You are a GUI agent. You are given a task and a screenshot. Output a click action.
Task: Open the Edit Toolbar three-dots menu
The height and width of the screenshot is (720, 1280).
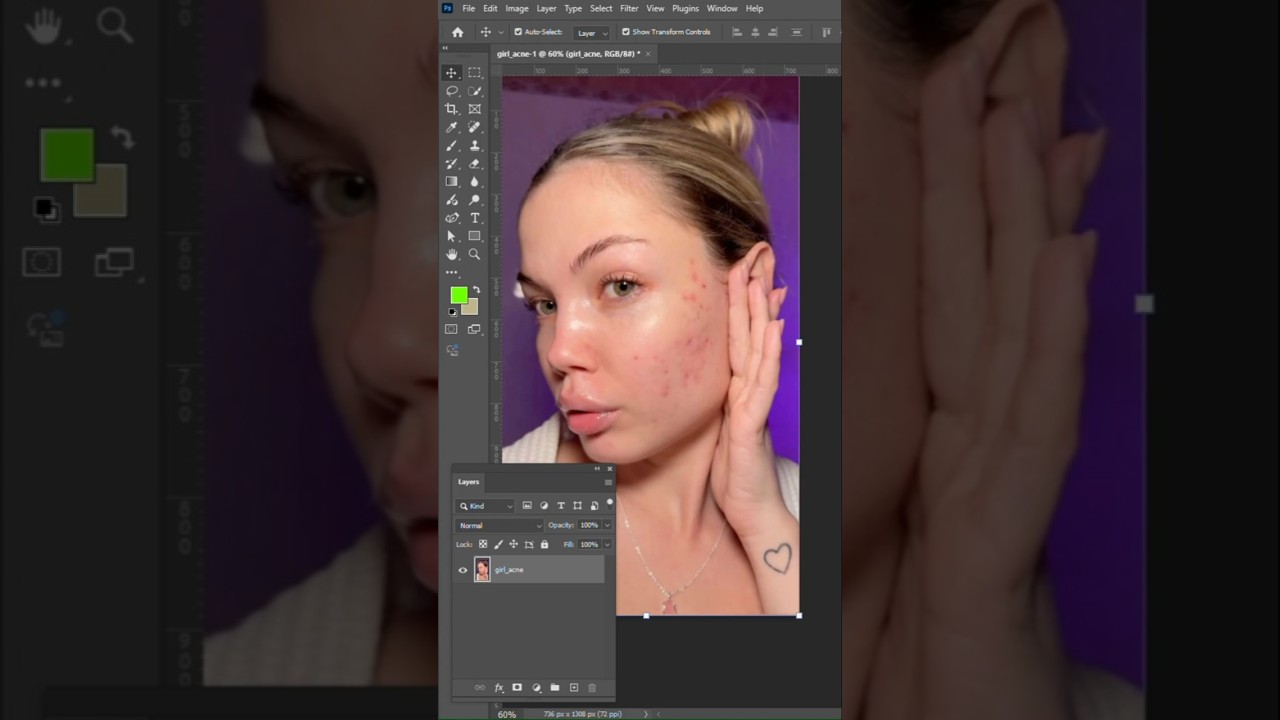452,272
